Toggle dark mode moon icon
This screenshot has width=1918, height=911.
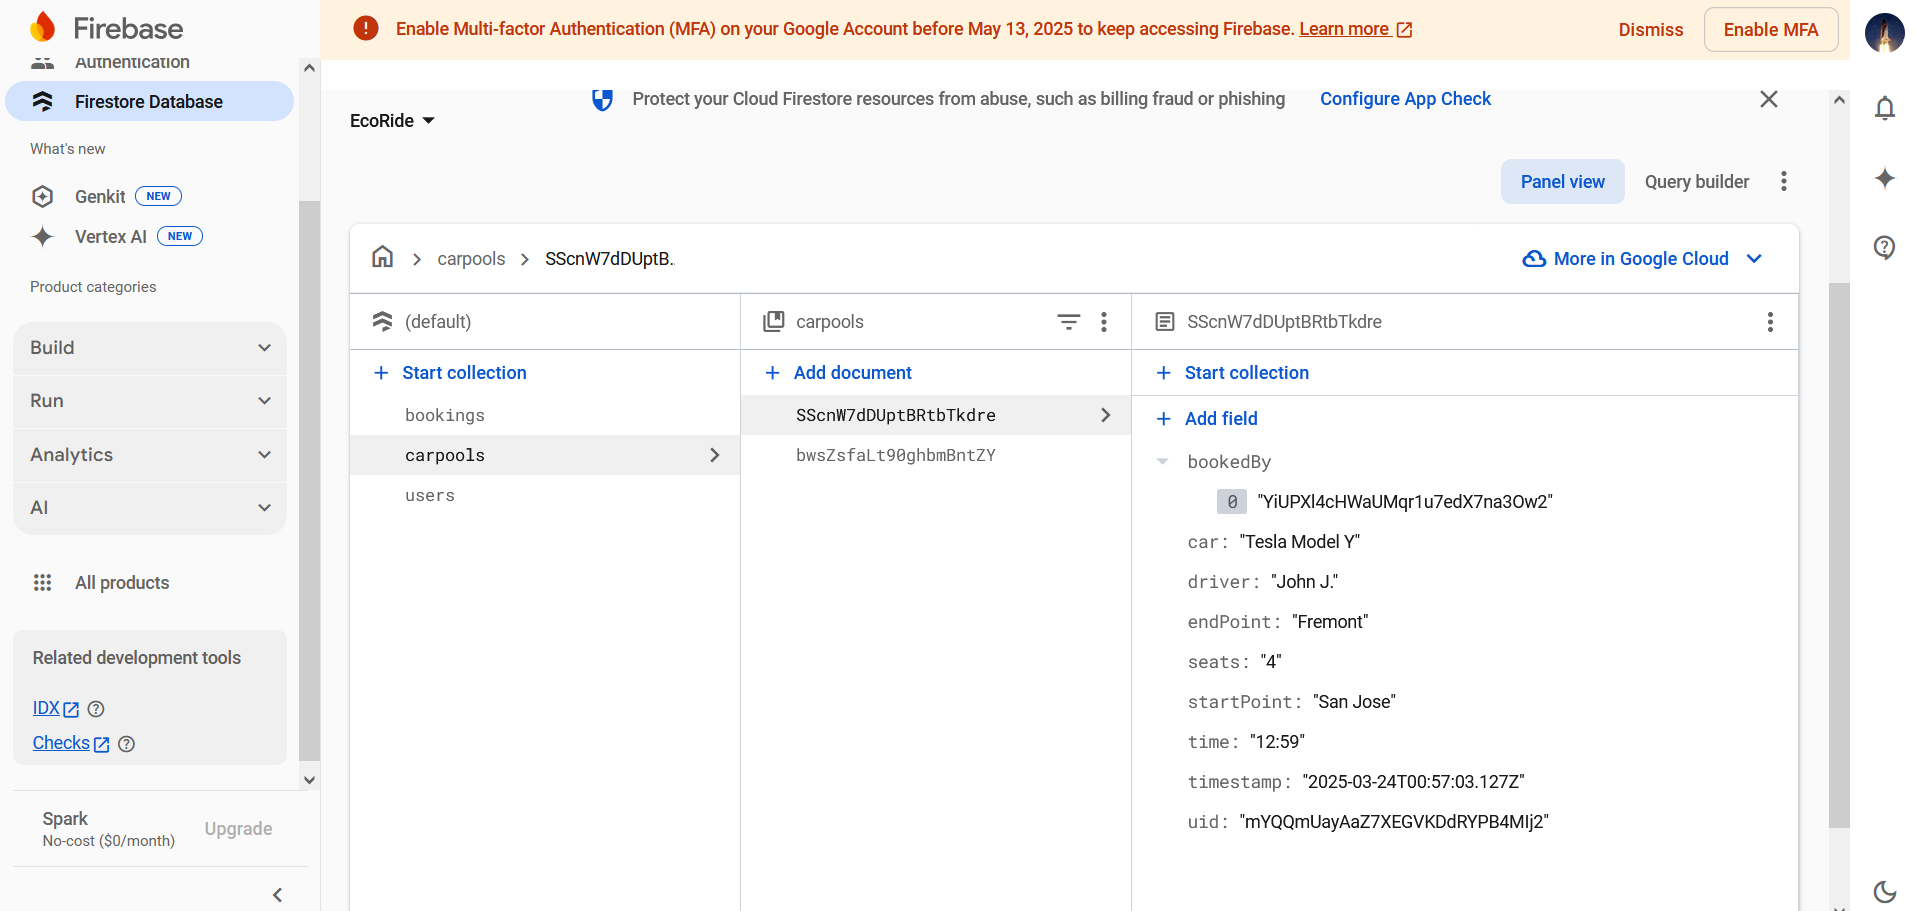(x=1884, y=891)
